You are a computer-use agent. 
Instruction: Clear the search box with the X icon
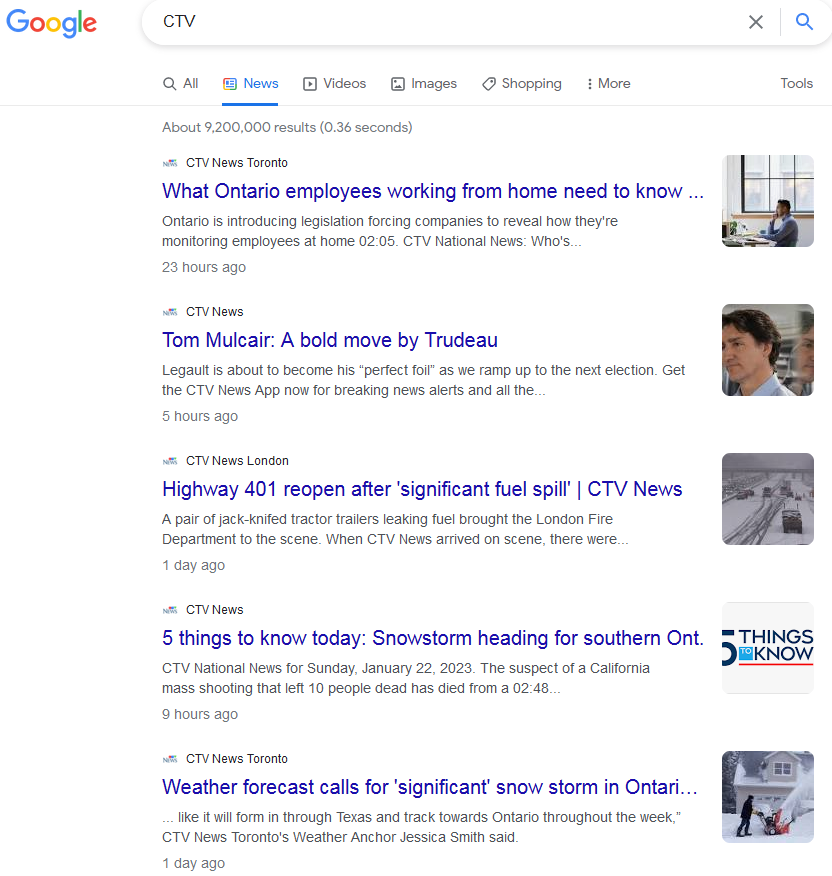click(x=755, y=22)
